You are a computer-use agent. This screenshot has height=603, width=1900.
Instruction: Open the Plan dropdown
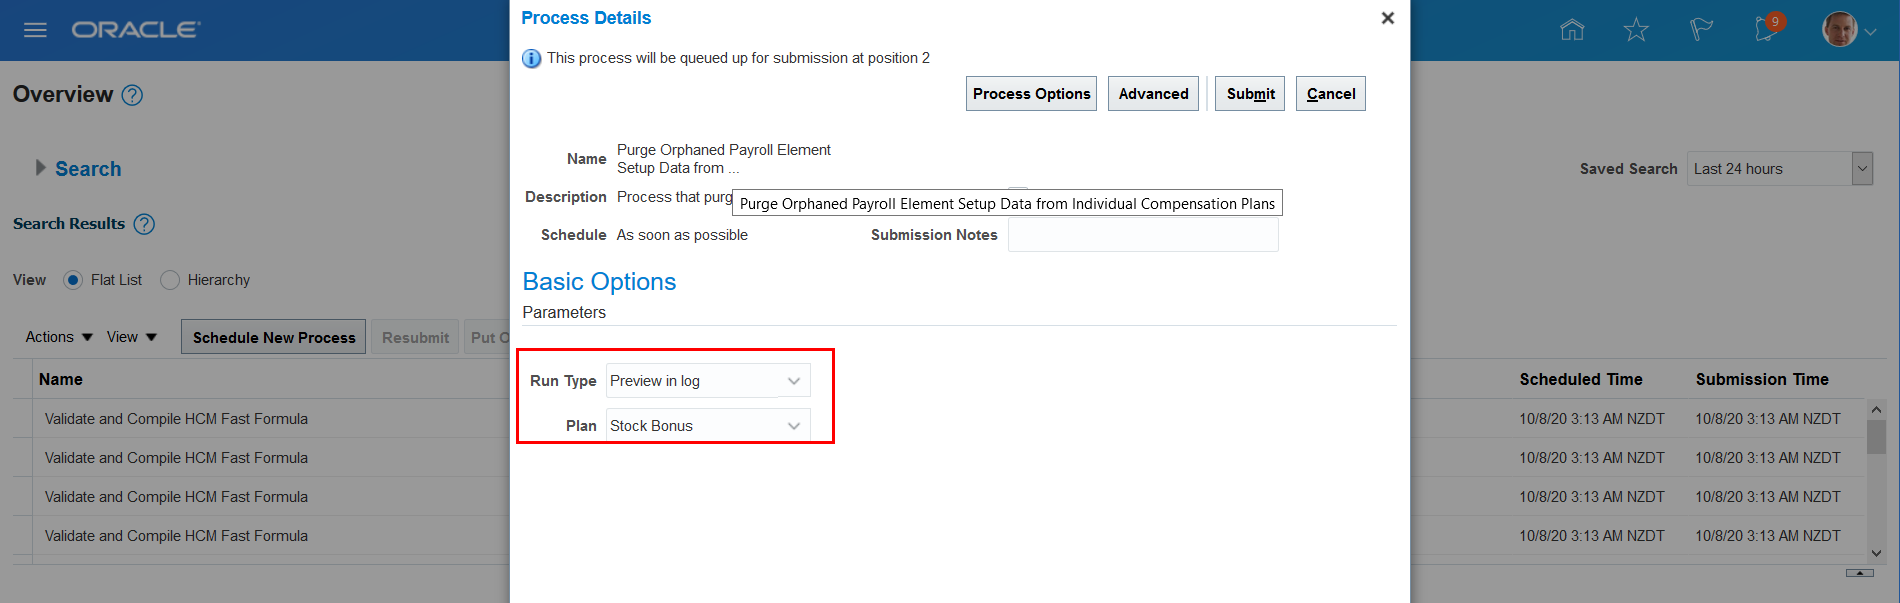(x=793, y=426)
